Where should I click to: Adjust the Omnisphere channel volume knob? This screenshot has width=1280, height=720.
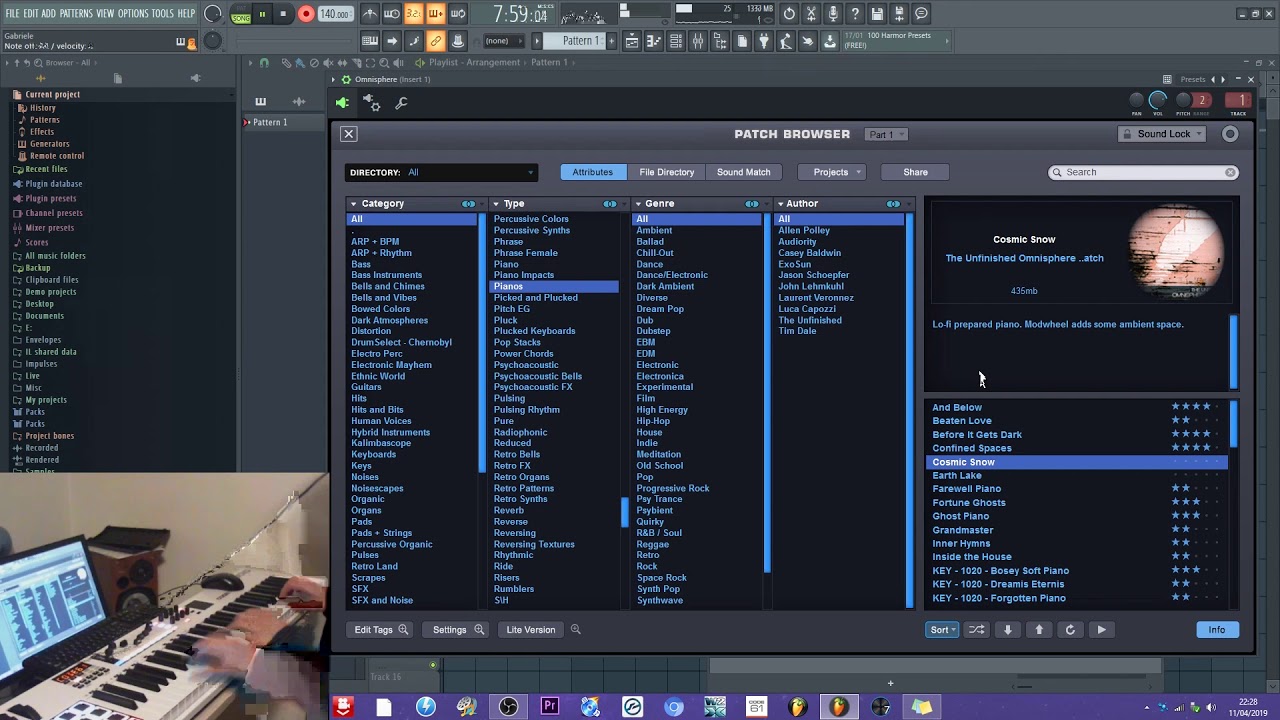[1158, 100]
